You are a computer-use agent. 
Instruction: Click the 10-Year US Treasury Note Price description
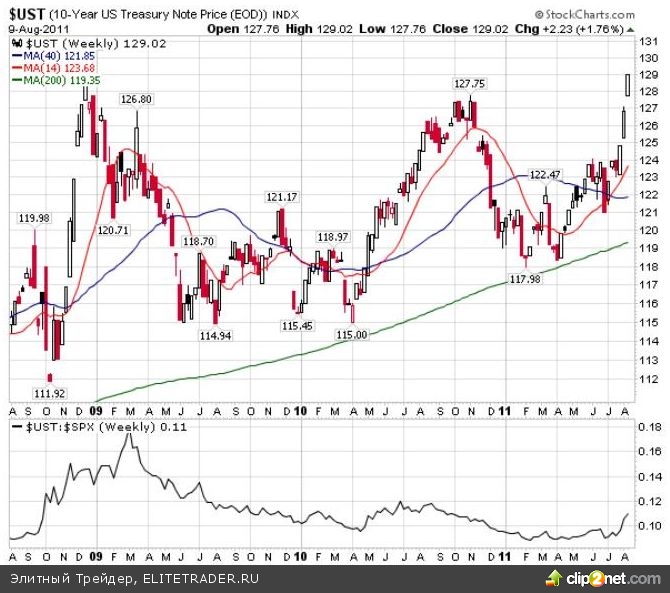158,15
